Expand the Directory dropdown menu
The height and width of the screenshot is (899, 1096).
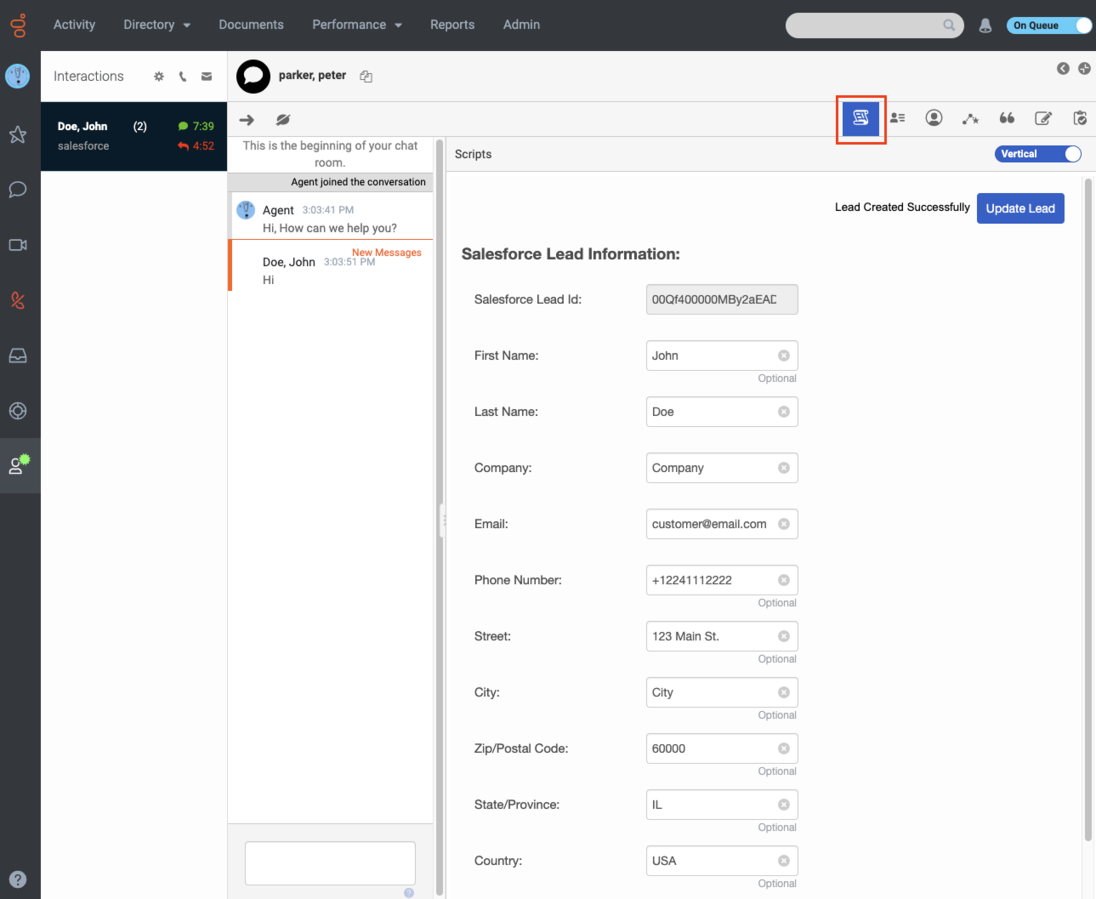tap(157, 24)
